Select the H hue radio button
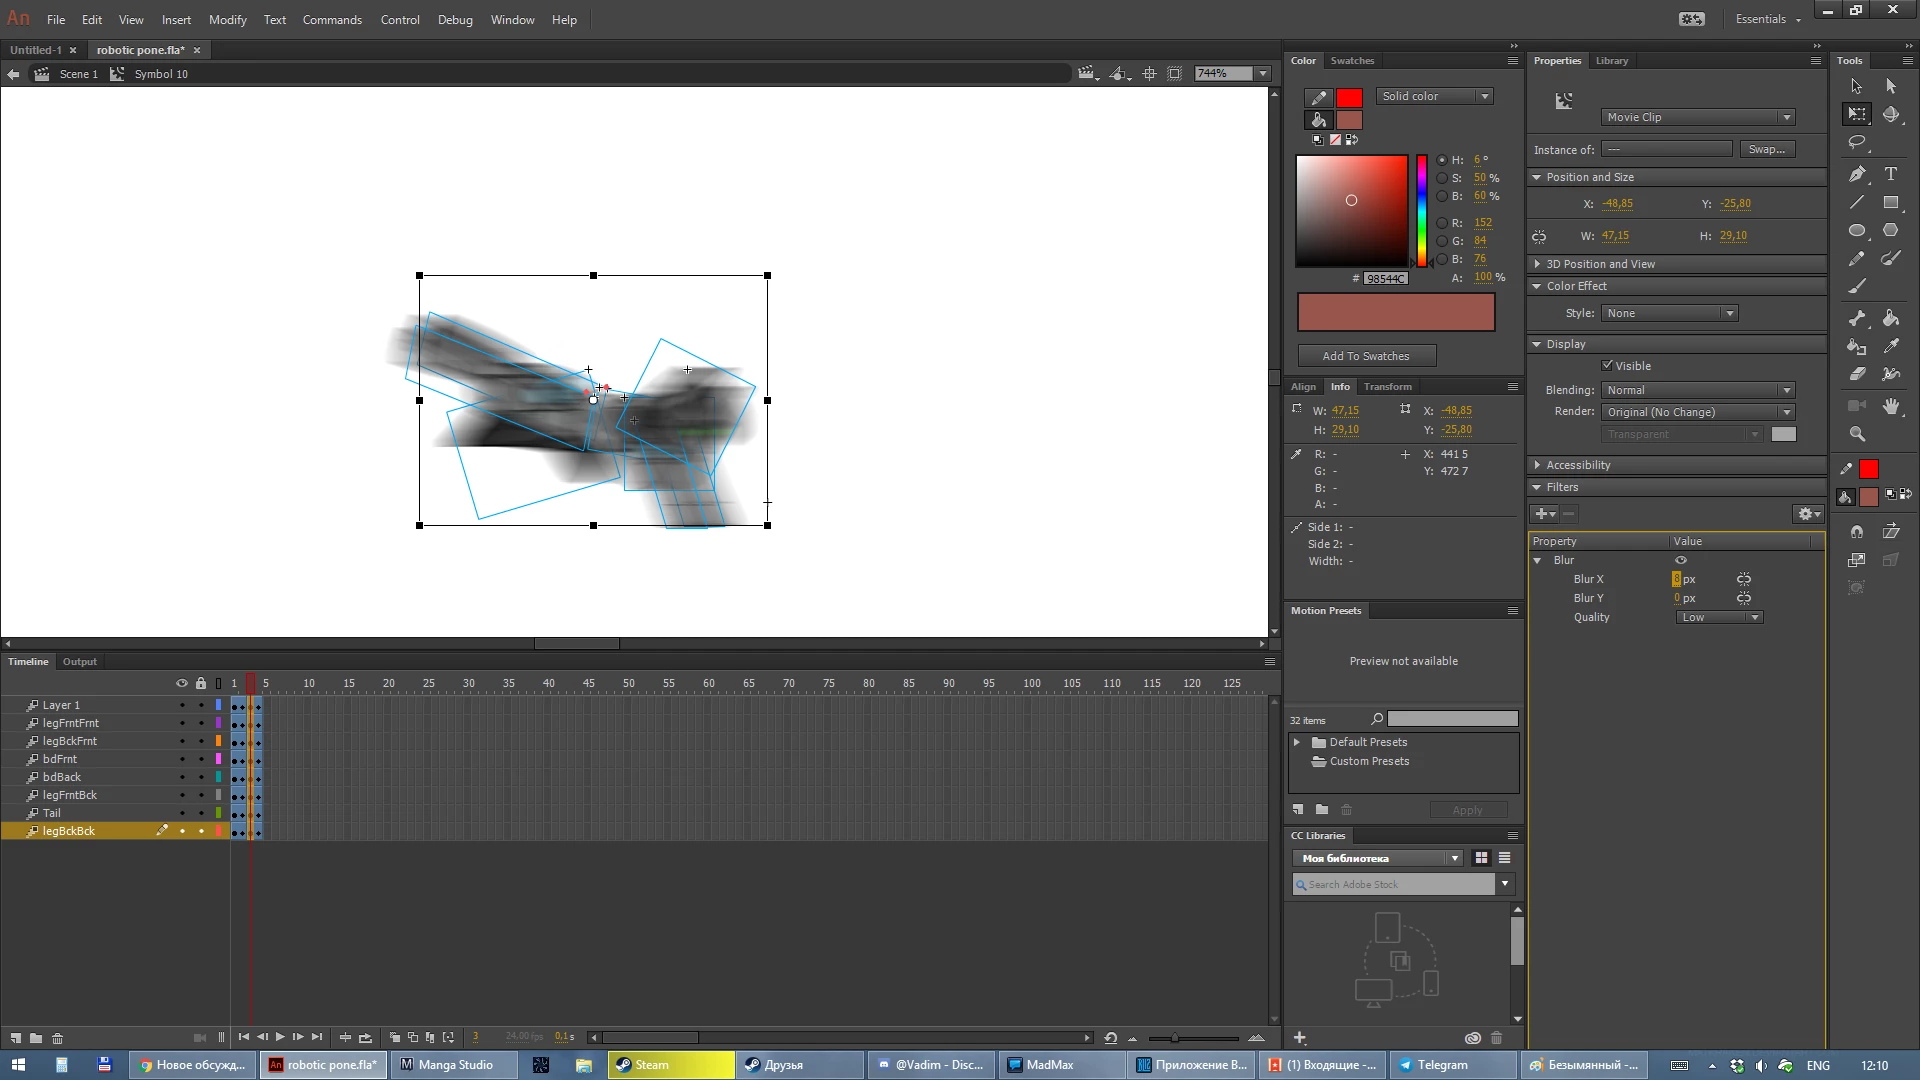 [1441, 160]
